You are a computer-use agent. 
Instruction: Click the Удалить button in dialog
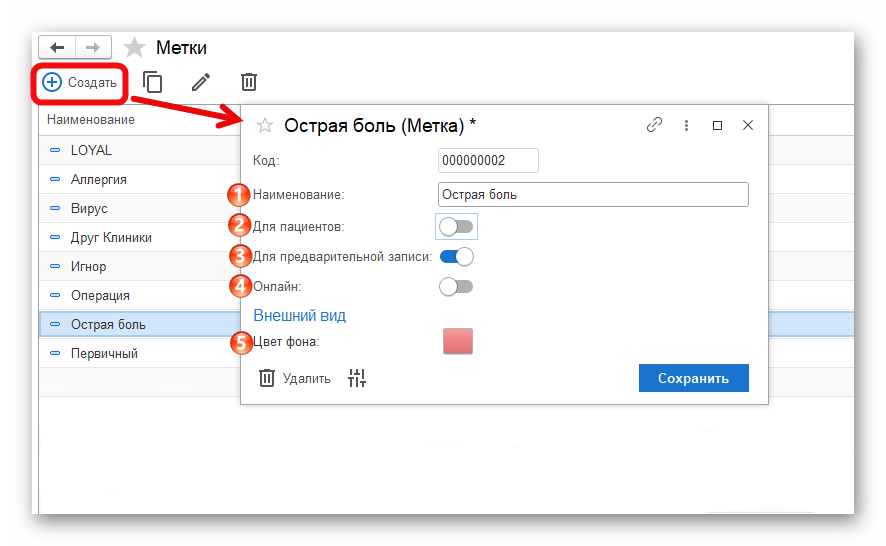tap(295, 378)
